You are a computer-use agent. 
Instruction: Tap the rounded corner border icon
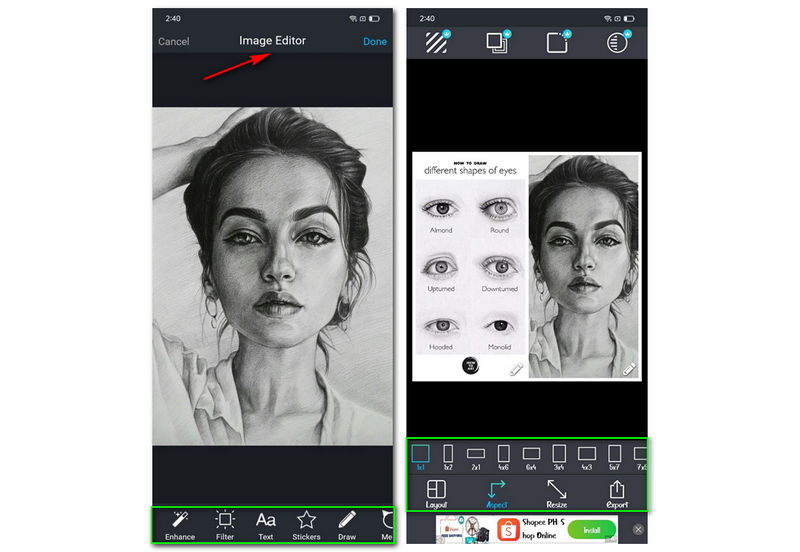557,42
